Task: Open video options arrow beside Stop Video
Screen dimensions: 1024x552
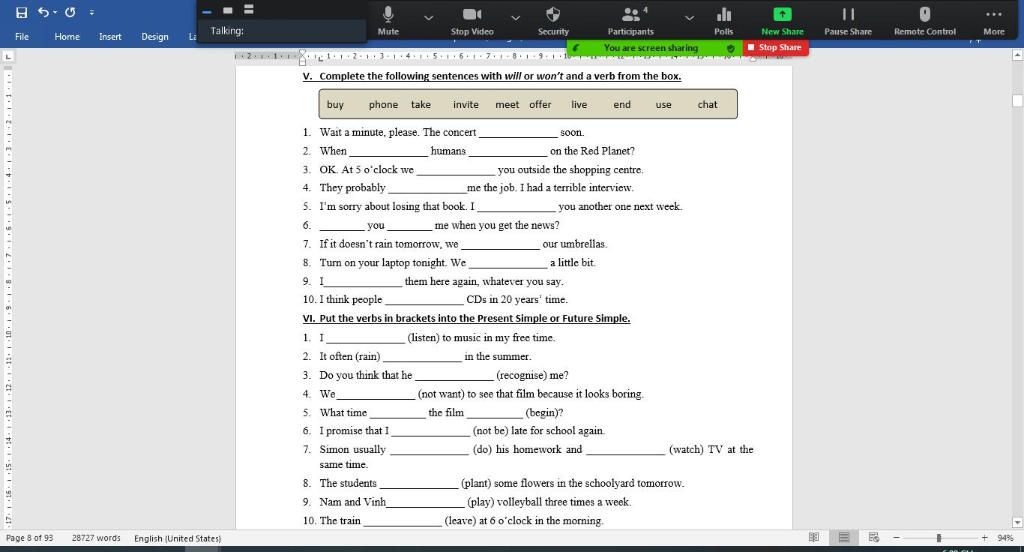Action: coord(515,18)
